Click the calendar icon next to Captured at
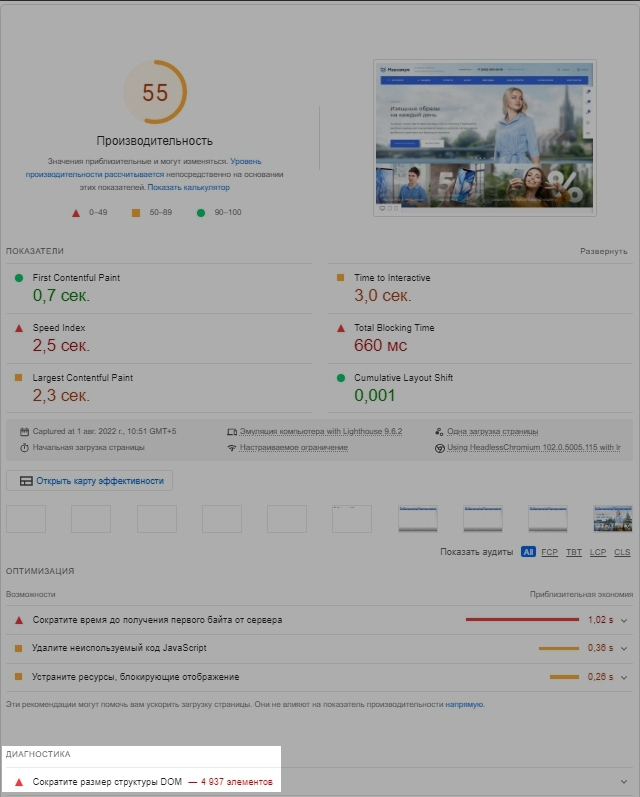 click(x=24, y=431)
